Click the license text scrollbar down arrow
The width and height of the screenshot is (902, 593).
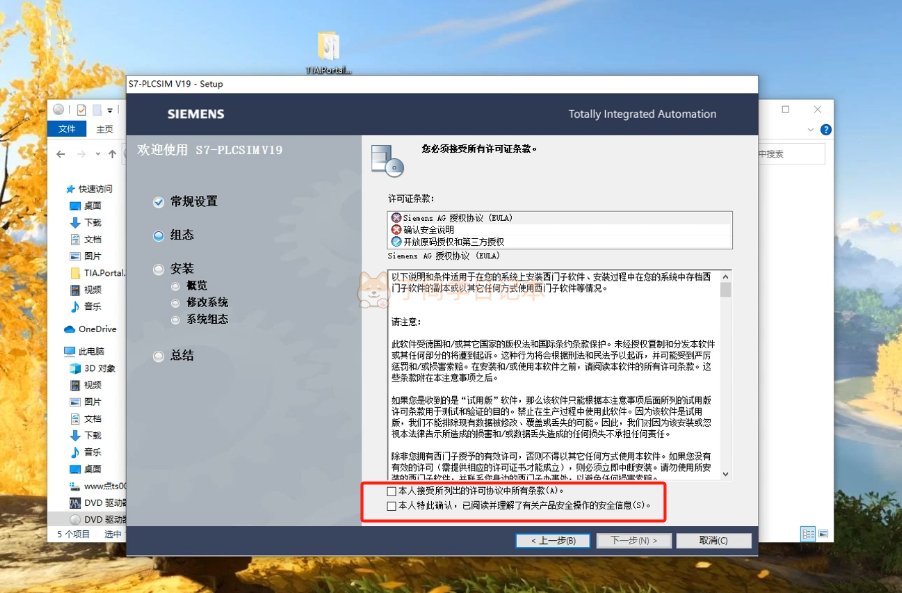tap(725, 474)
